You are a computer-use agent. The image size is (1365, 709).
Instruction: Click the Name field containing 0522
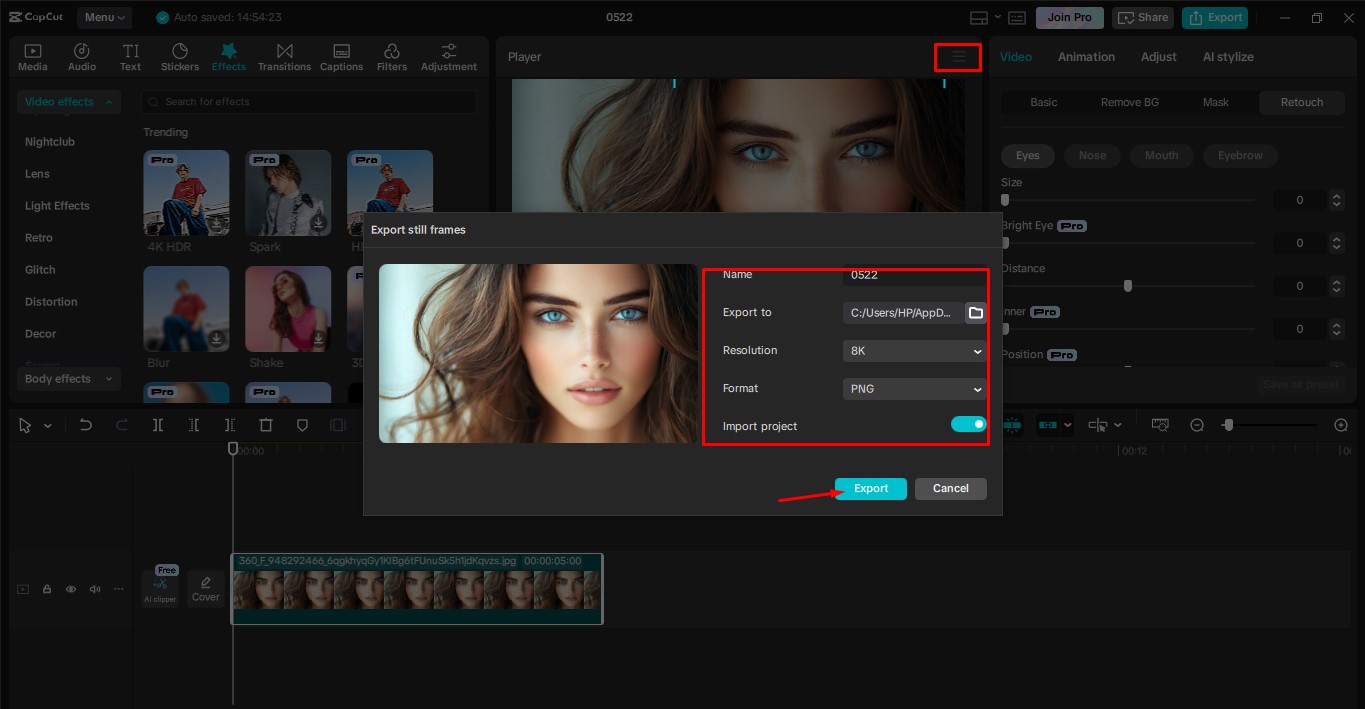[912, 275]
